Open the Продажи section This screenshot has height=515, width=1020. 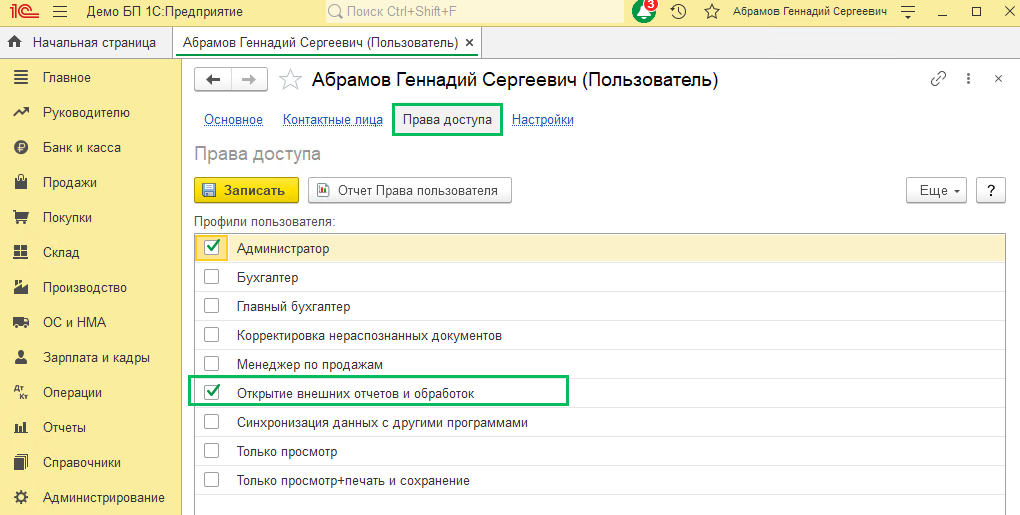tap(70, 183)
